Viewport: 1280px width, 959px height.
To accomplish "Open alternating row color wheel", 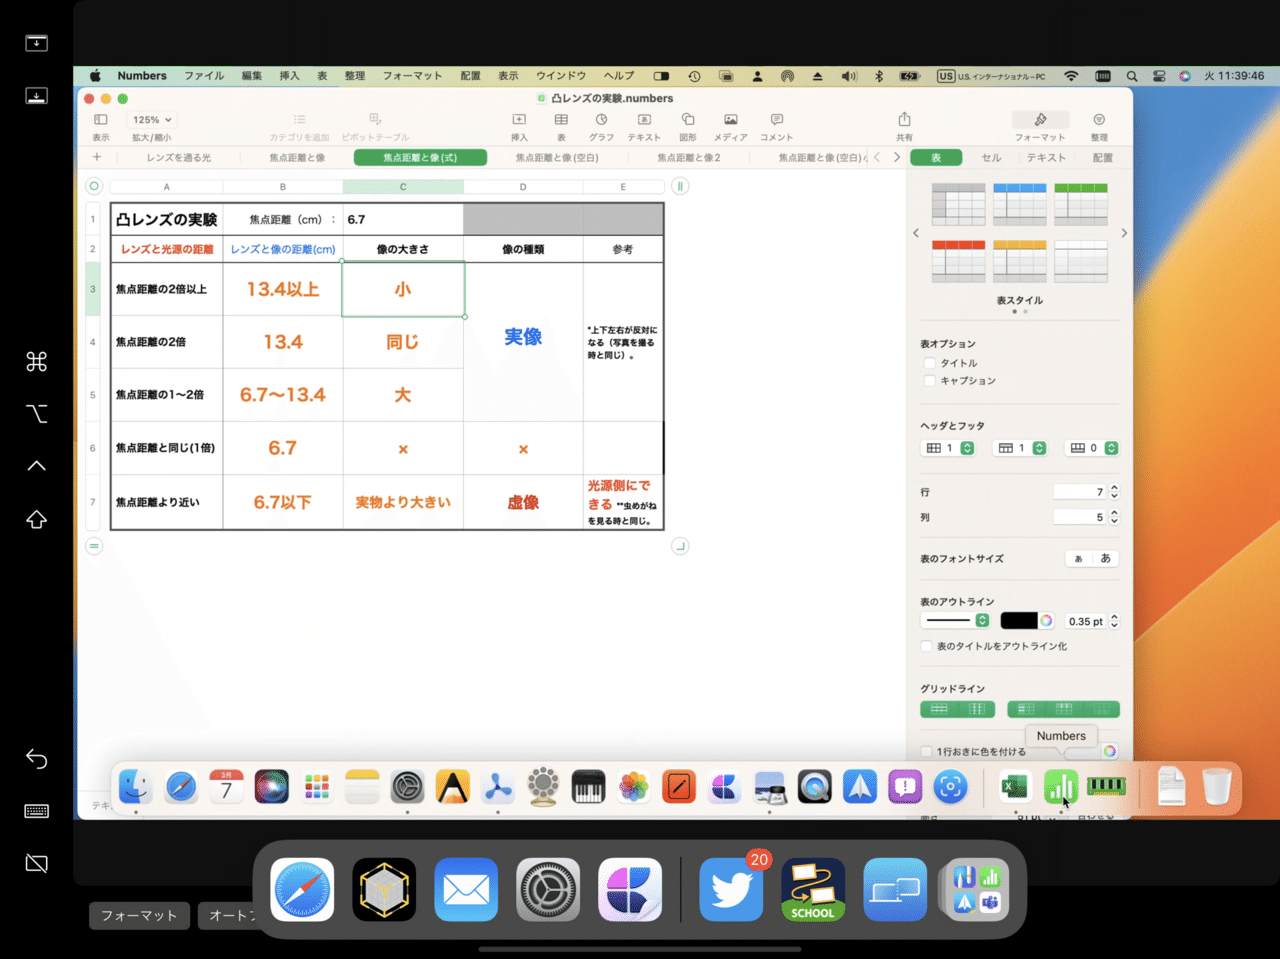I will 1109,751.
